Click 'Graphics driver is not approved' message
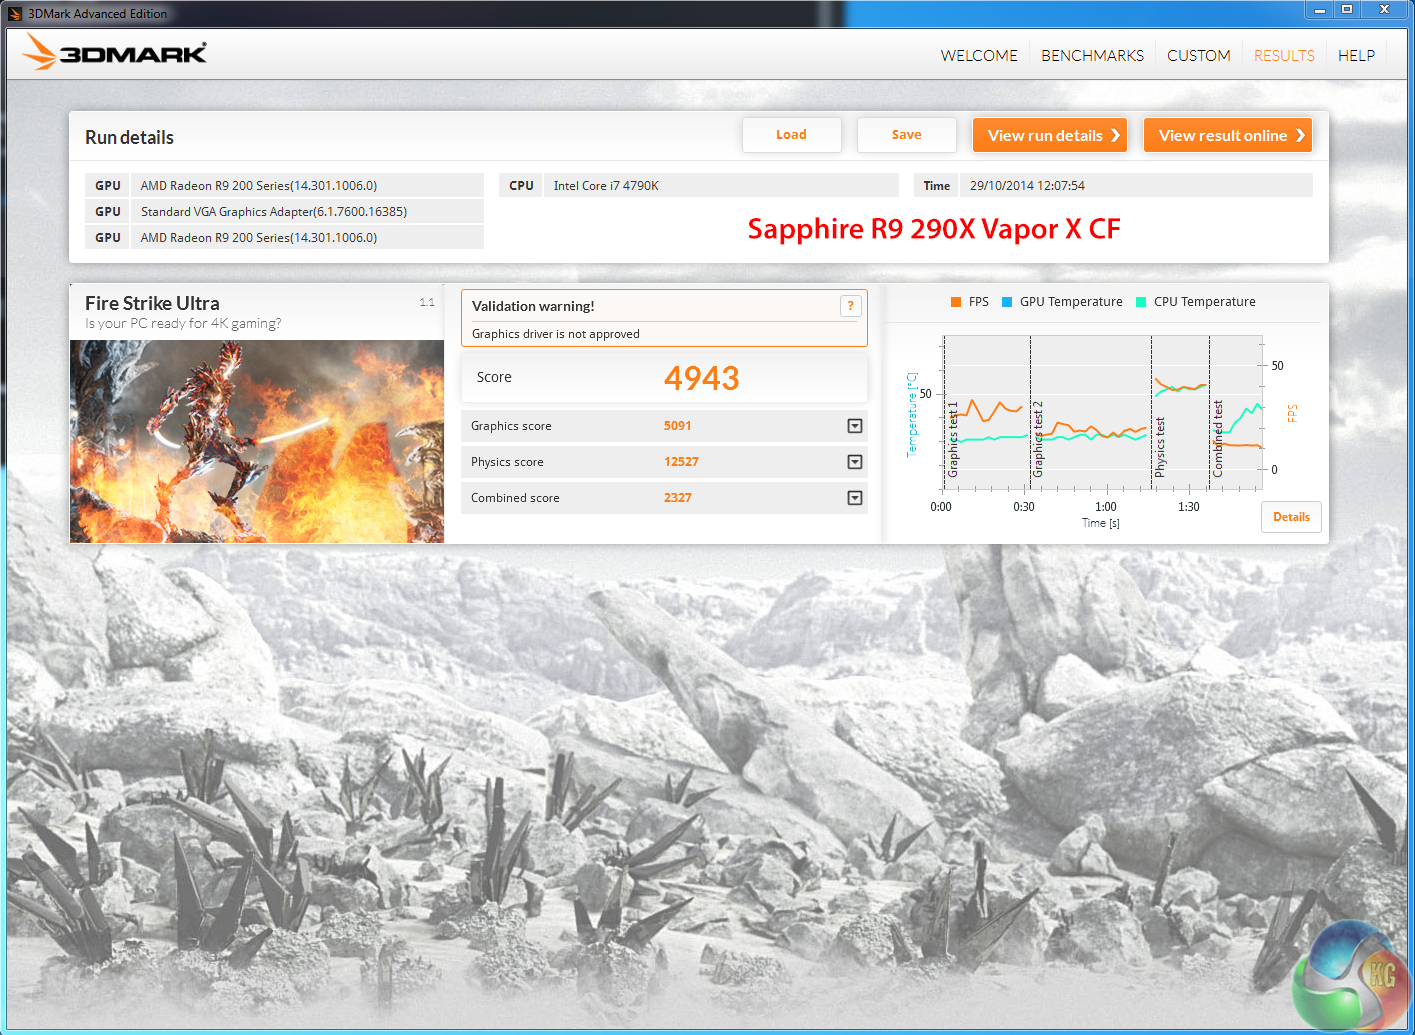 [556, 334]
